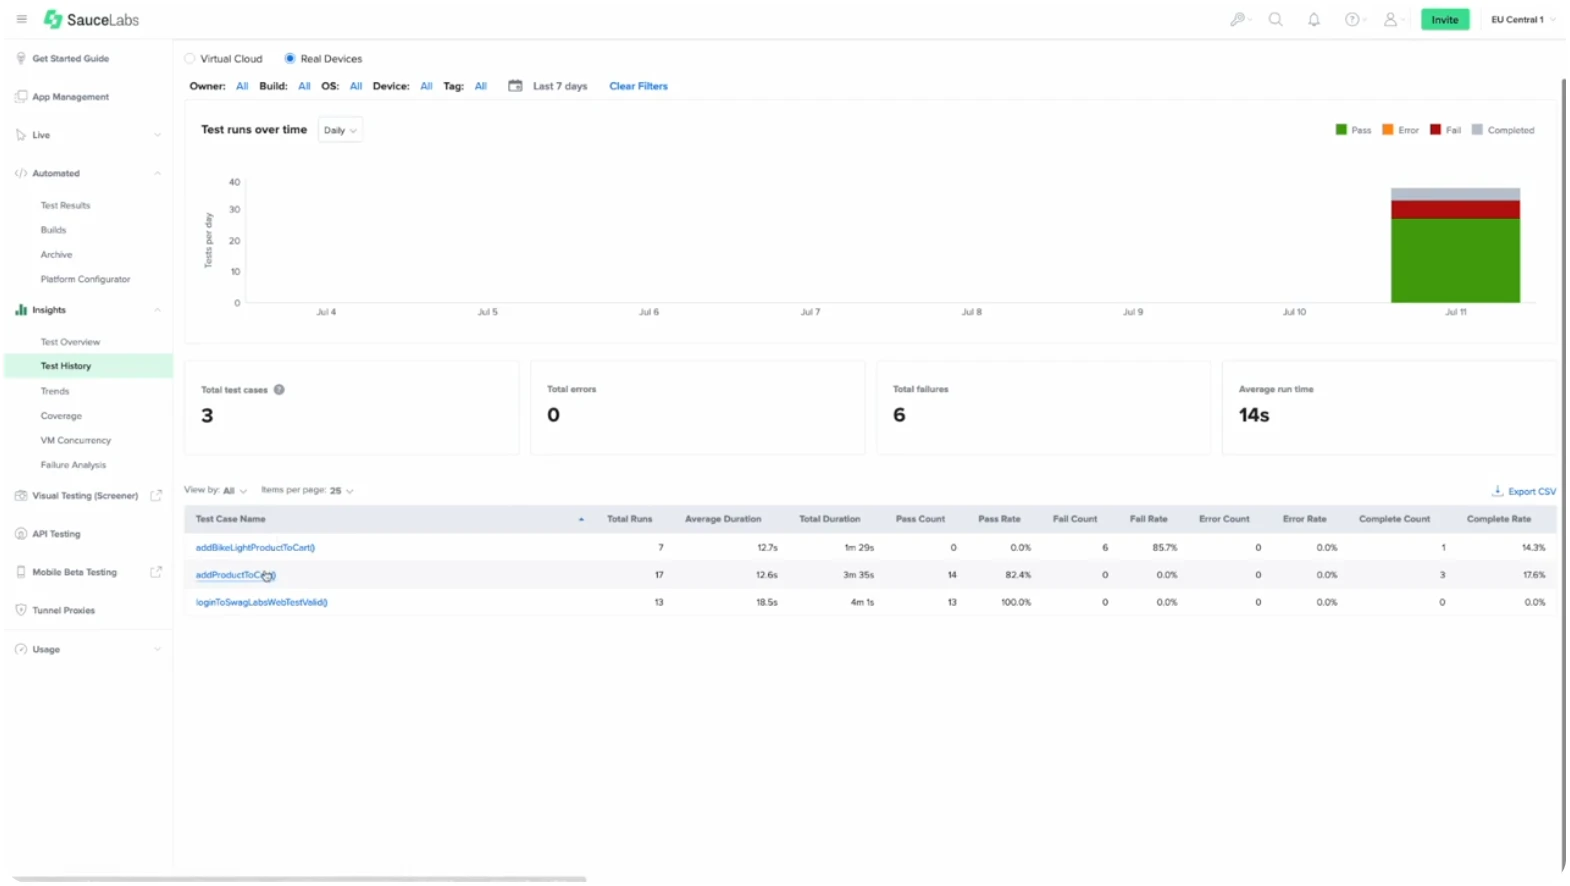Open the View by All dropdown

235,491
